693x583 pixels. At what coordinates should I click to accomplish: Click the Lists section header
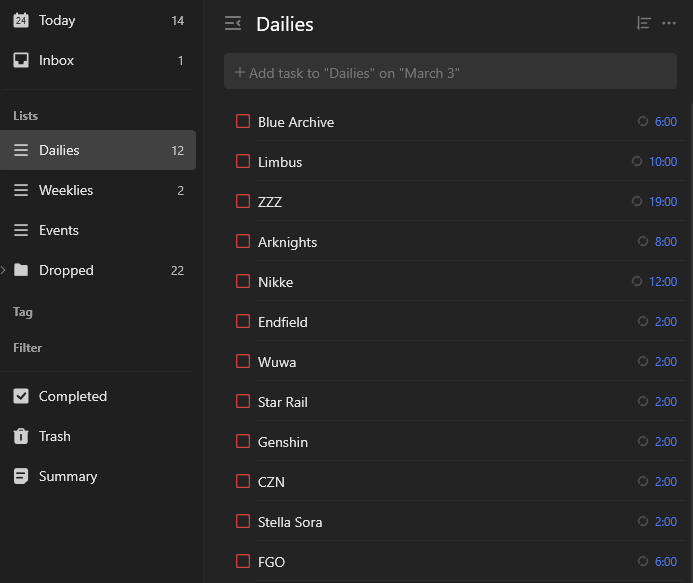pos(26,116)
